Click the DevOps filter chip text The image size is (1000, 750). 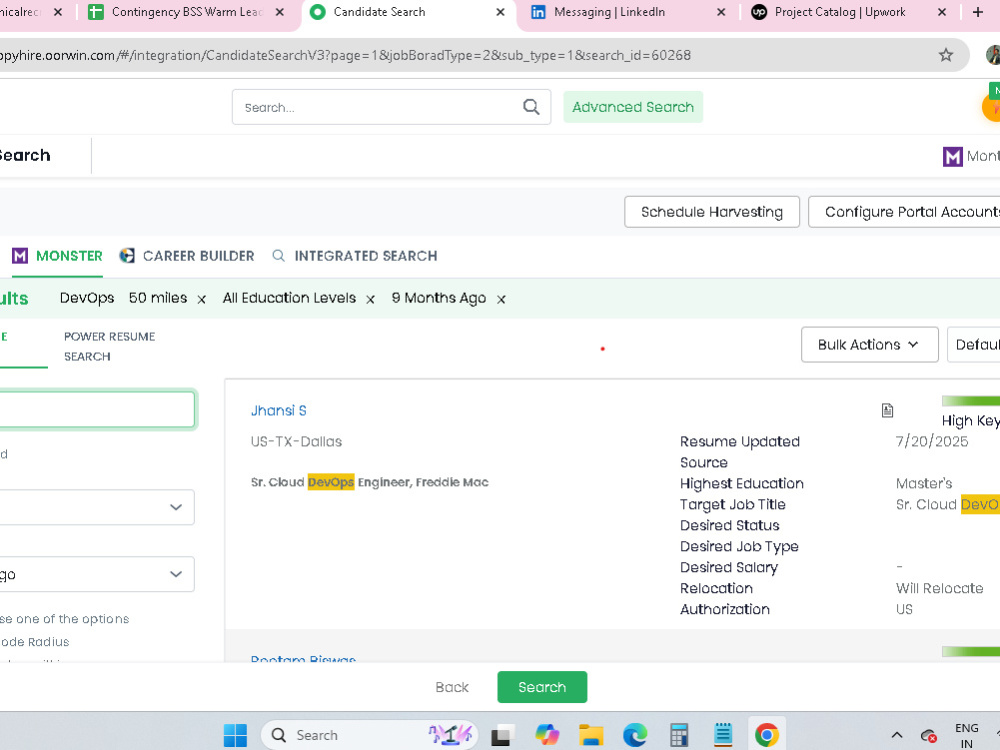click(x=87, y=298)
